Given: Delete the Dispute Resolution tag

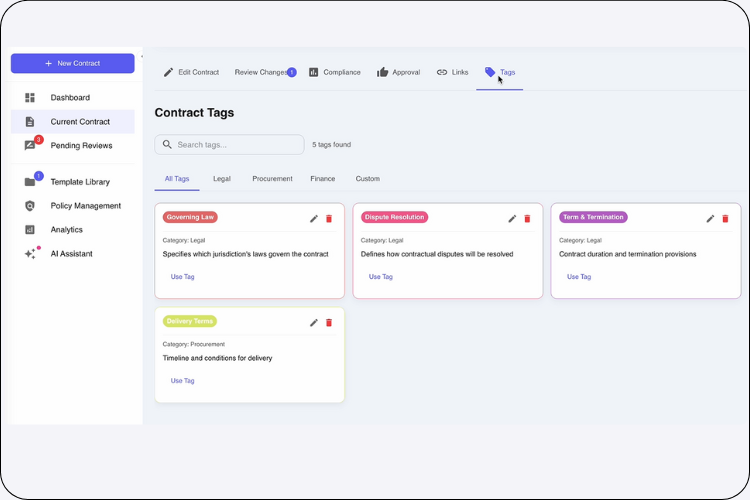Looking at the screenshot, I should pos(527,218).
